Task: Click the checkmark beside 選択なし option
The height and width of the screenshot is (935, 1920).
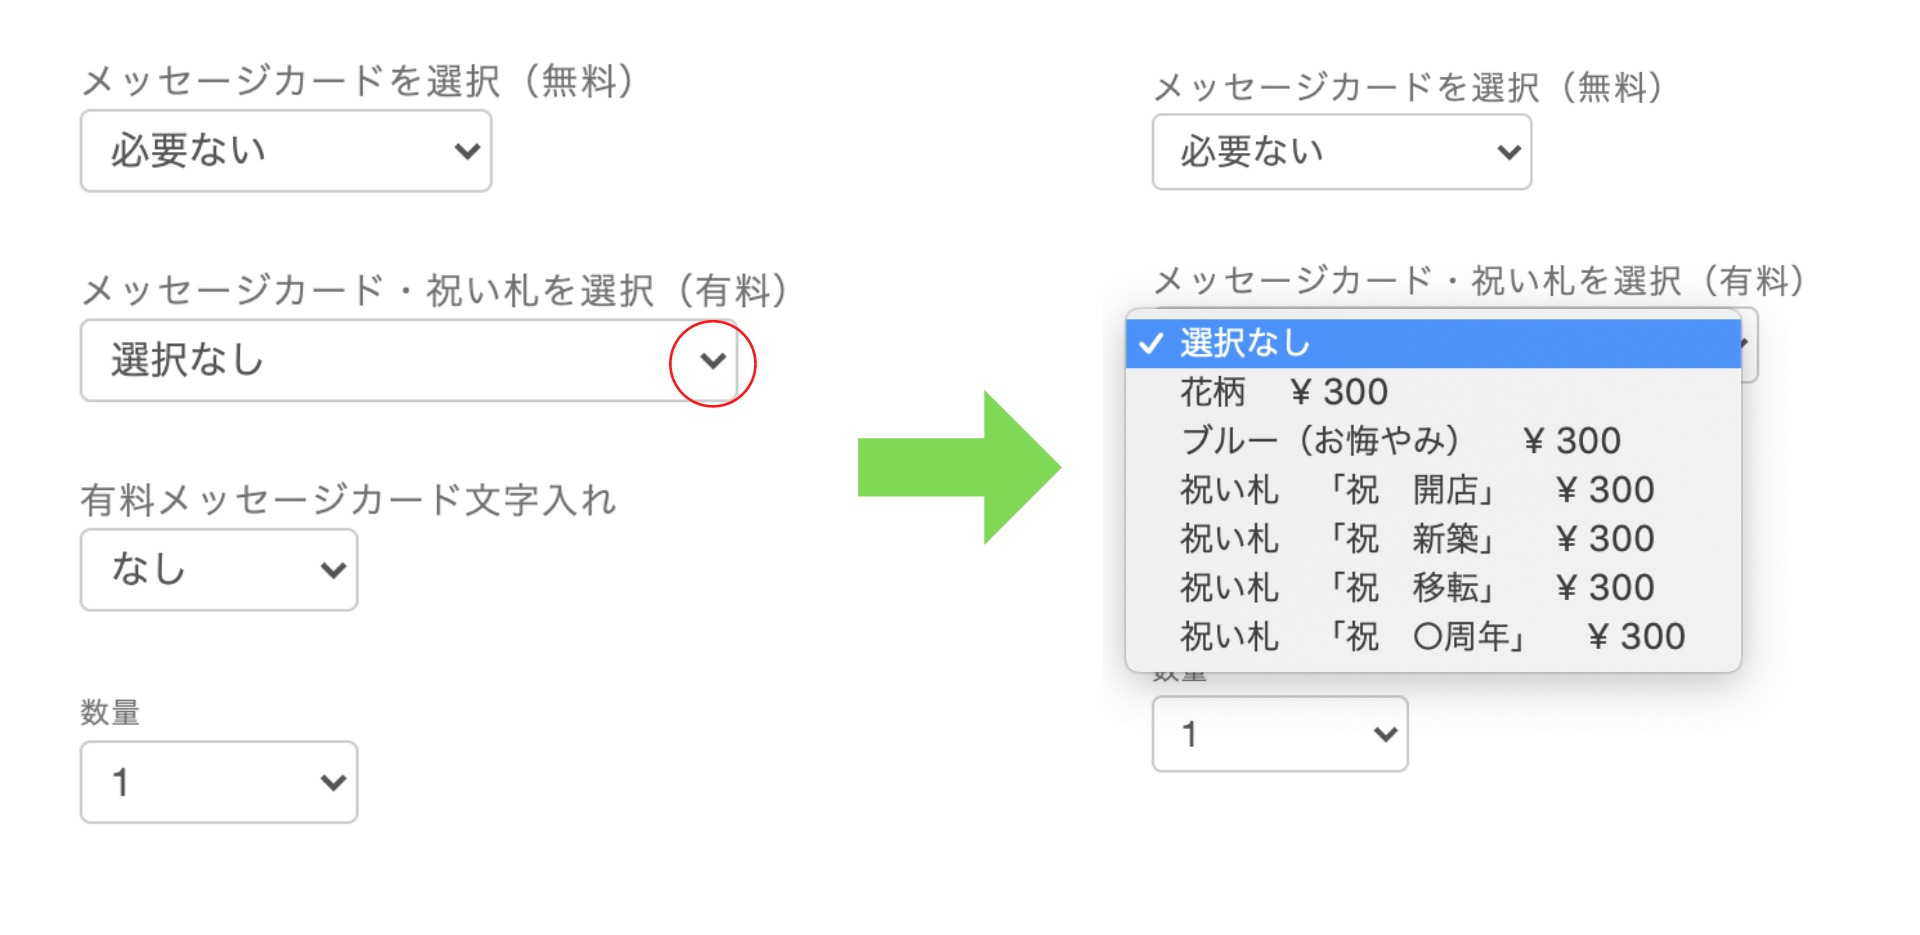Action: [1151, 344]
